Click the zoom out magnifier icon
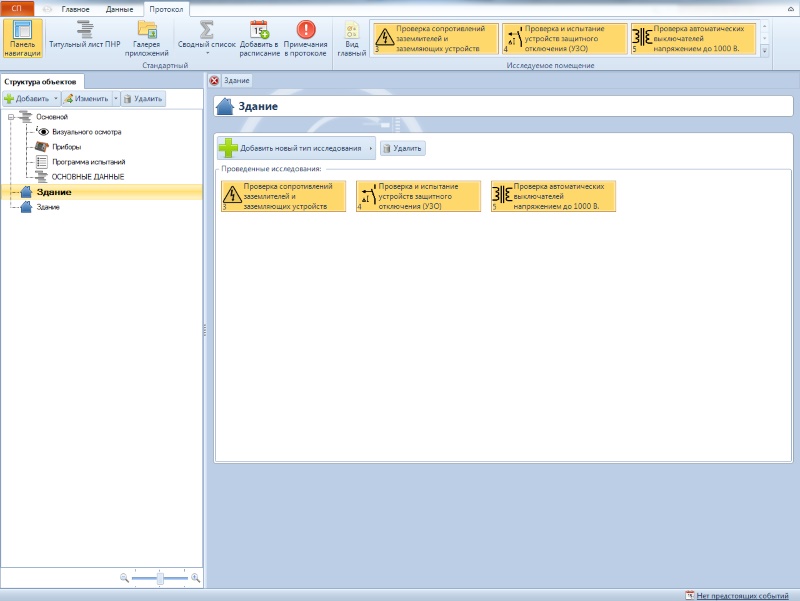800x601 pixels. coord(124,578)
